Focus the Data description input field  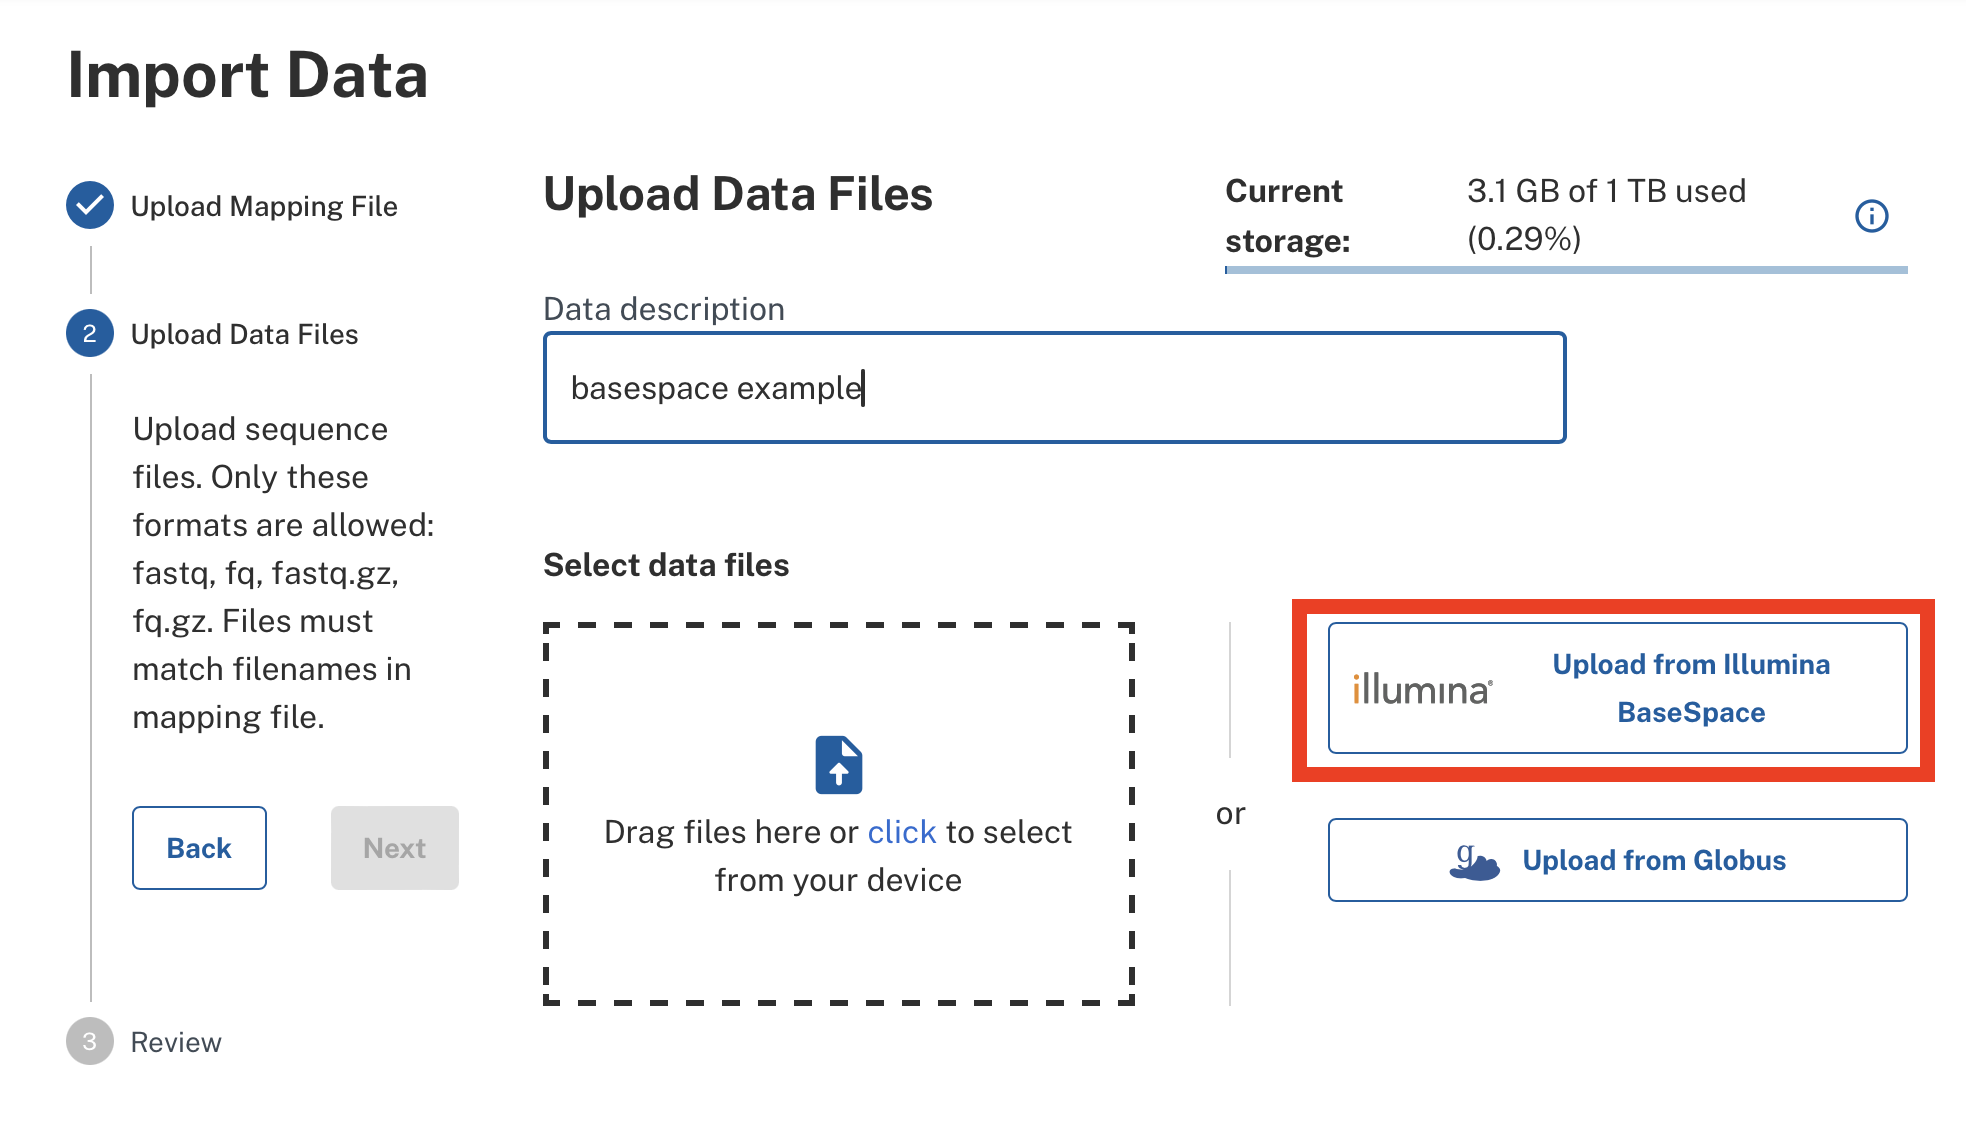1054,388
